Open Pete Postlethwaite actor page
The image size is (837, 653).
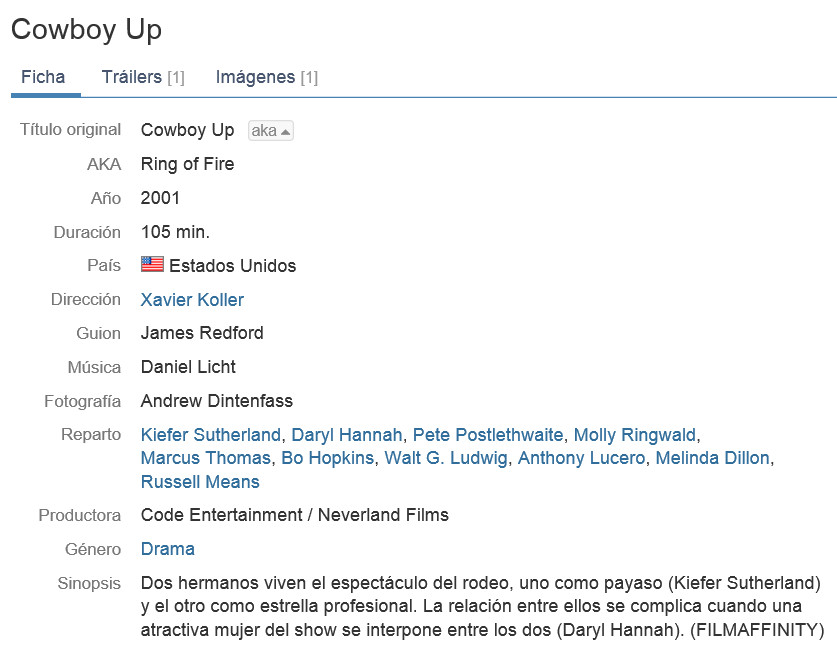tap(488, 435)
